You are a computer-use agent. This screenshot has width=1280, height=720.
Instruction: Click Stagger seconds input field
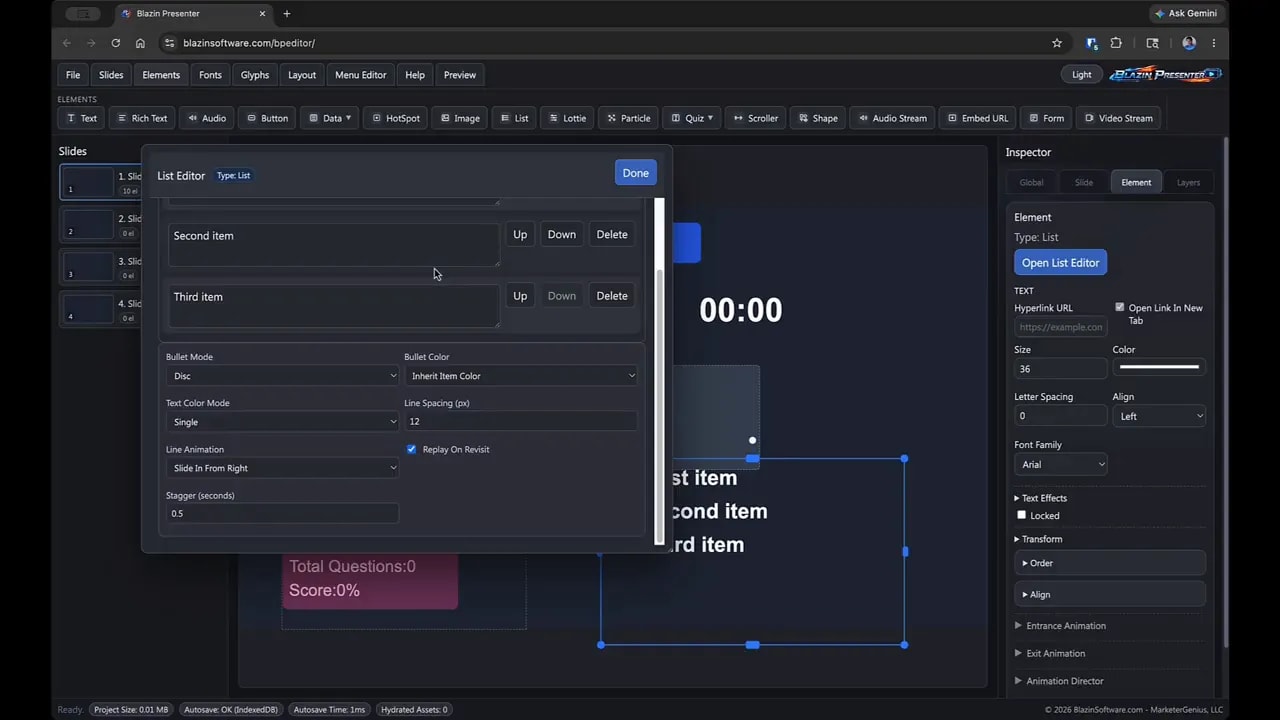(282, 513)
